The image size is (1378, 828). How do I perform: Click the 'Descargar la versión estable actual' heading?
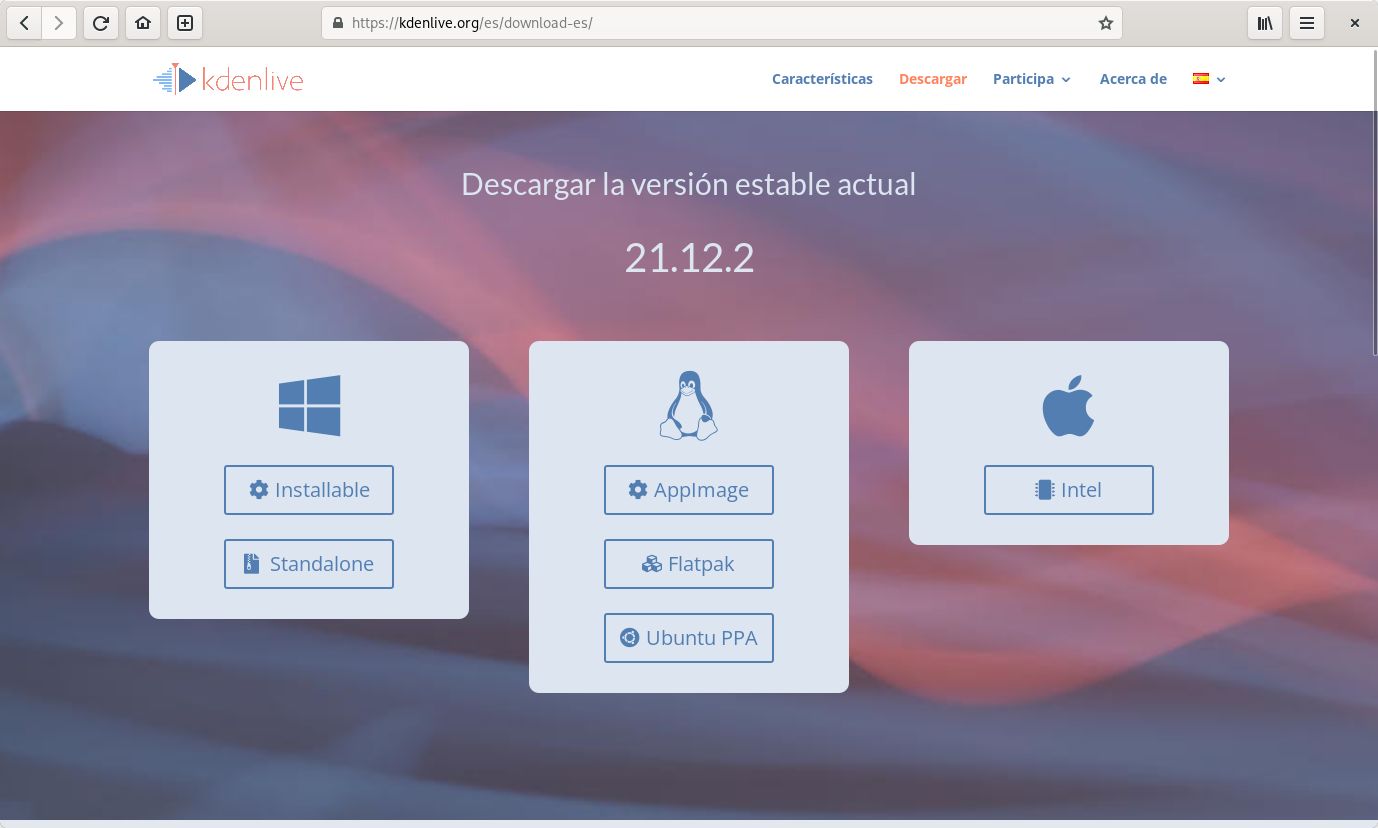pyautogui.click(x=689, y=185)
